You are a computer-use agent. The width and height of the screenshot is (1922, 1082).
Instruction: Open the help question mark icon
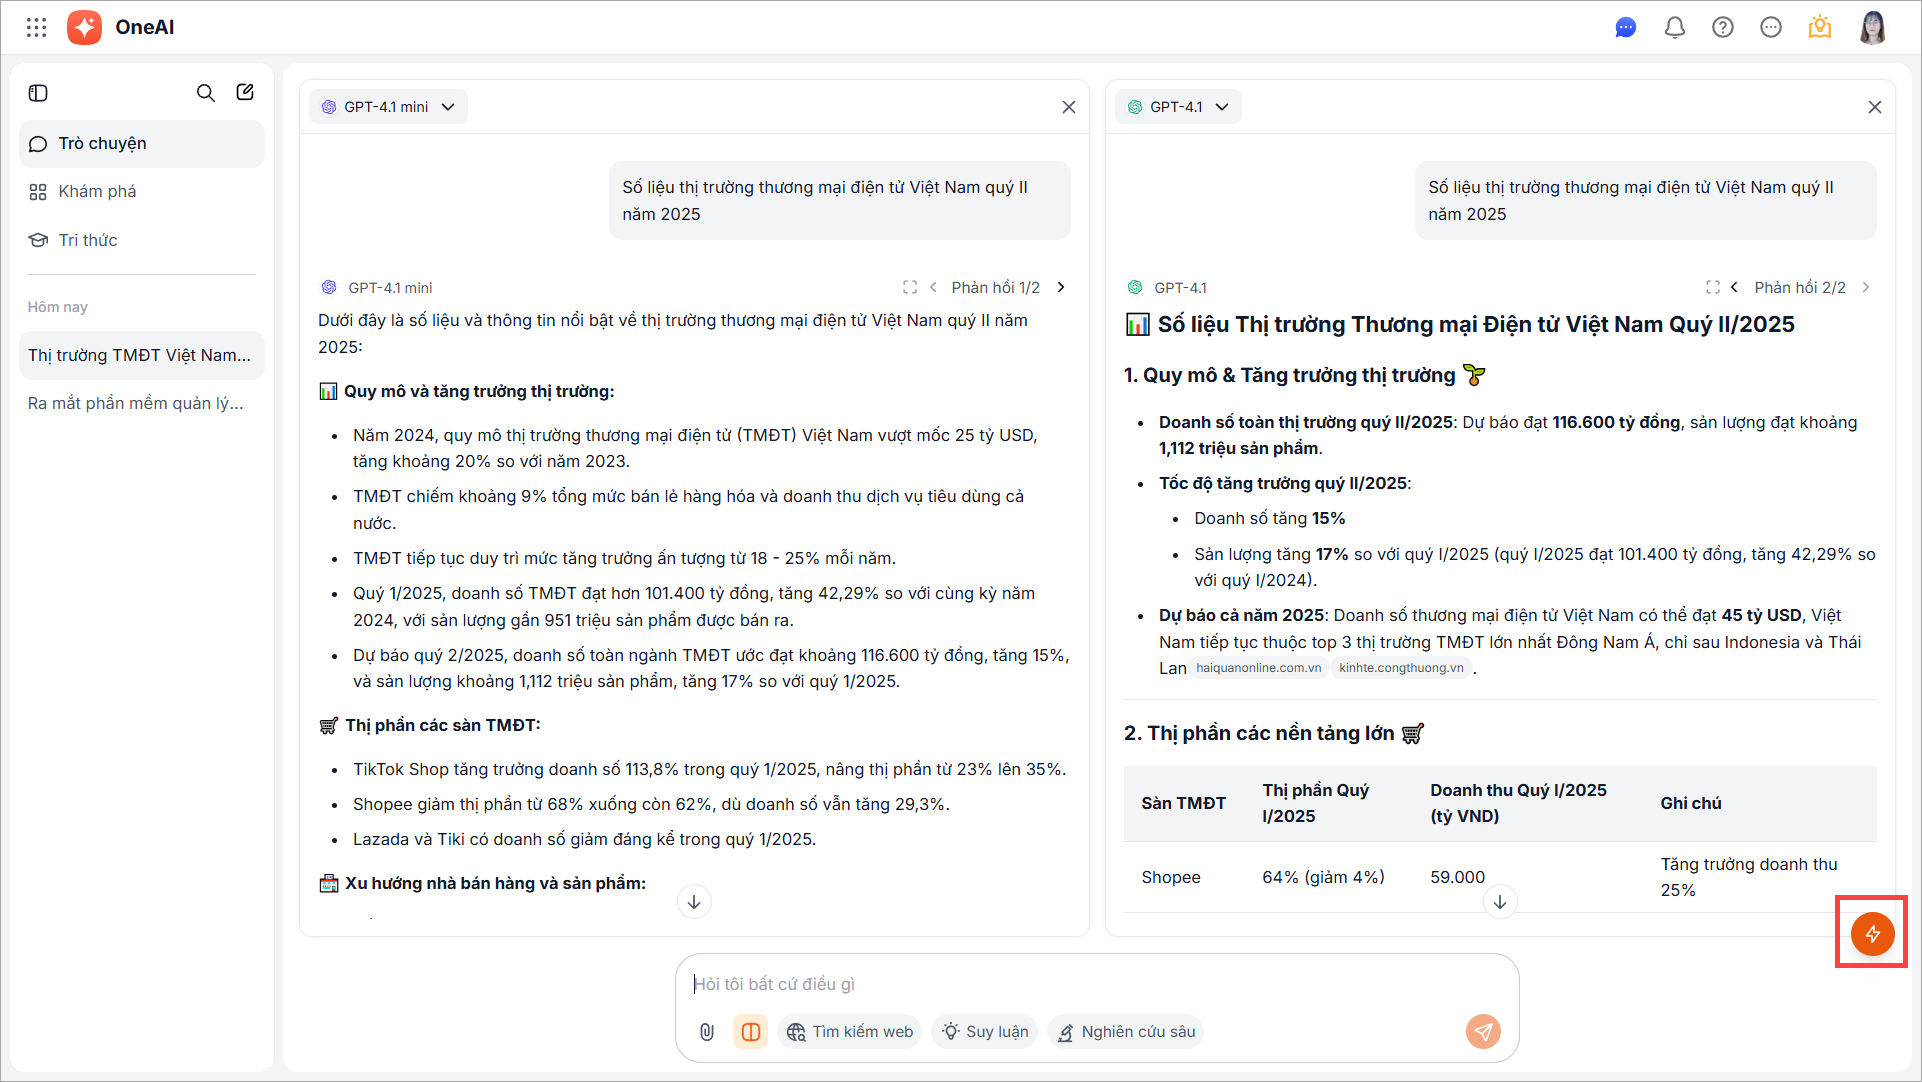click(1722, 27)
